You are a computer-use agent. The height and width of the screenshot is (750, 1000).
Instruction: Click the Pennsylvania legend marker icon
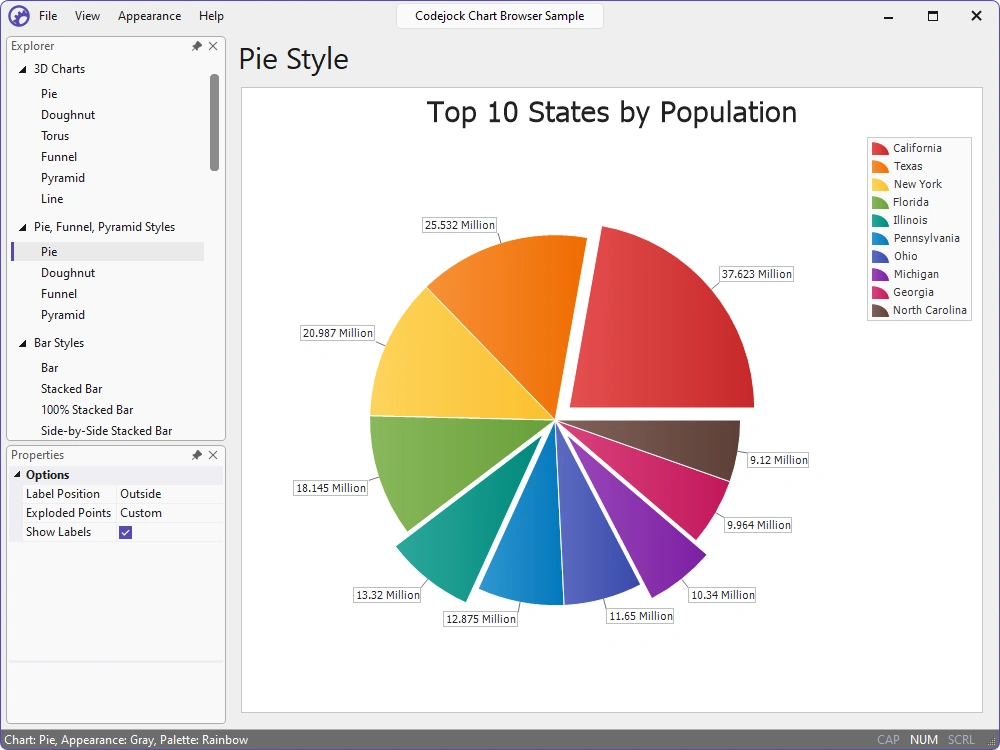pos(880,239)
